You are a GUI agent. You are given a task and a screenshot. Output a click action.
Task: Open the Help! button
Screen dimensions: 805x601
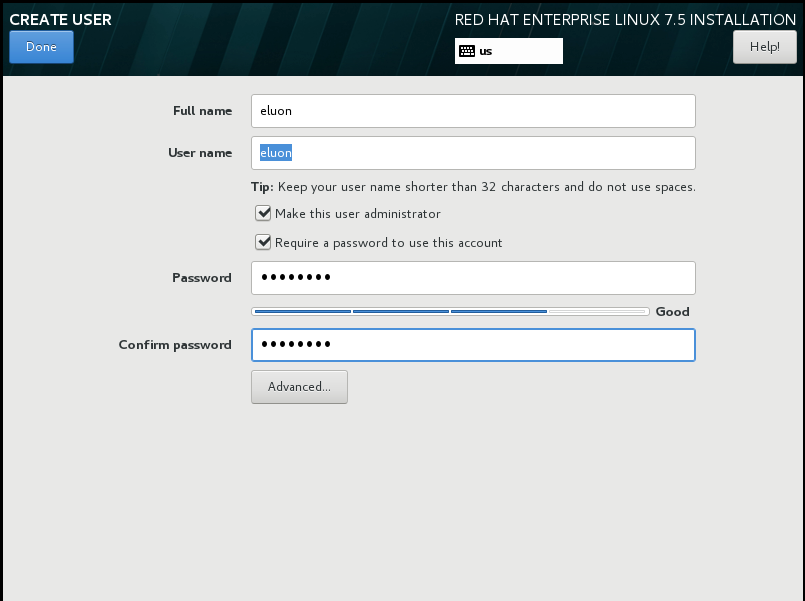tap(764, 47)
